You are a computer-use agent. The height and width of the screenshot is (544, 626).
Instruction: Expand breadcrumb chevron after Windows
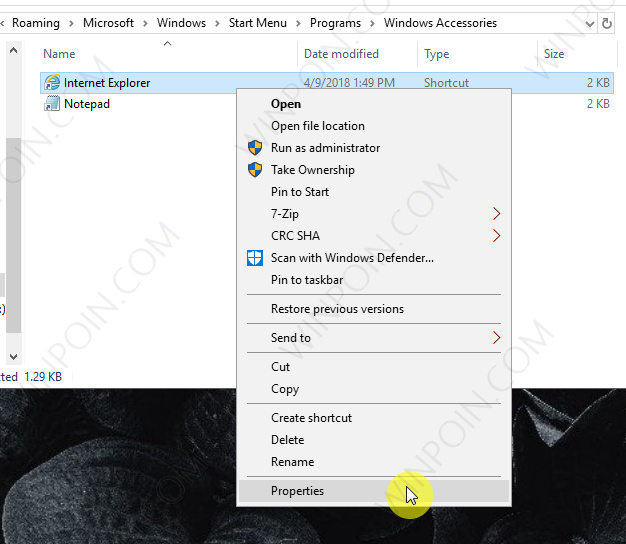click(x=218, y=24)
